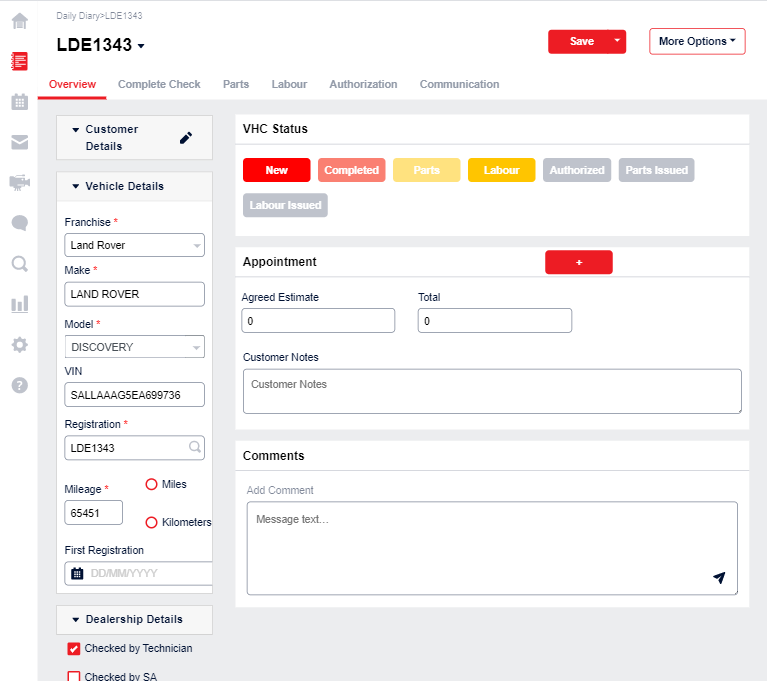
Task: Click the pencil edit icon for Customer Details
Action: pyautogui.click(x=185, y=138)
